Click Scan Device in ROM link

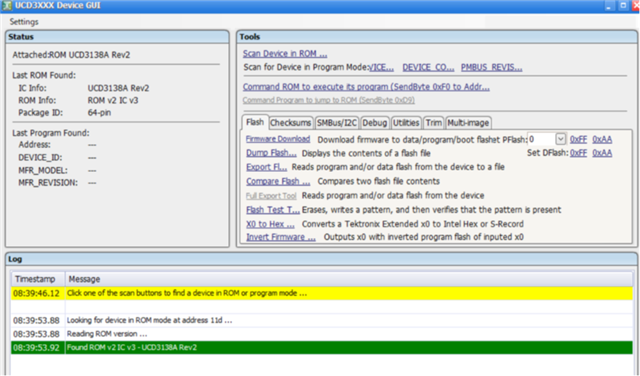pos(284,53)
